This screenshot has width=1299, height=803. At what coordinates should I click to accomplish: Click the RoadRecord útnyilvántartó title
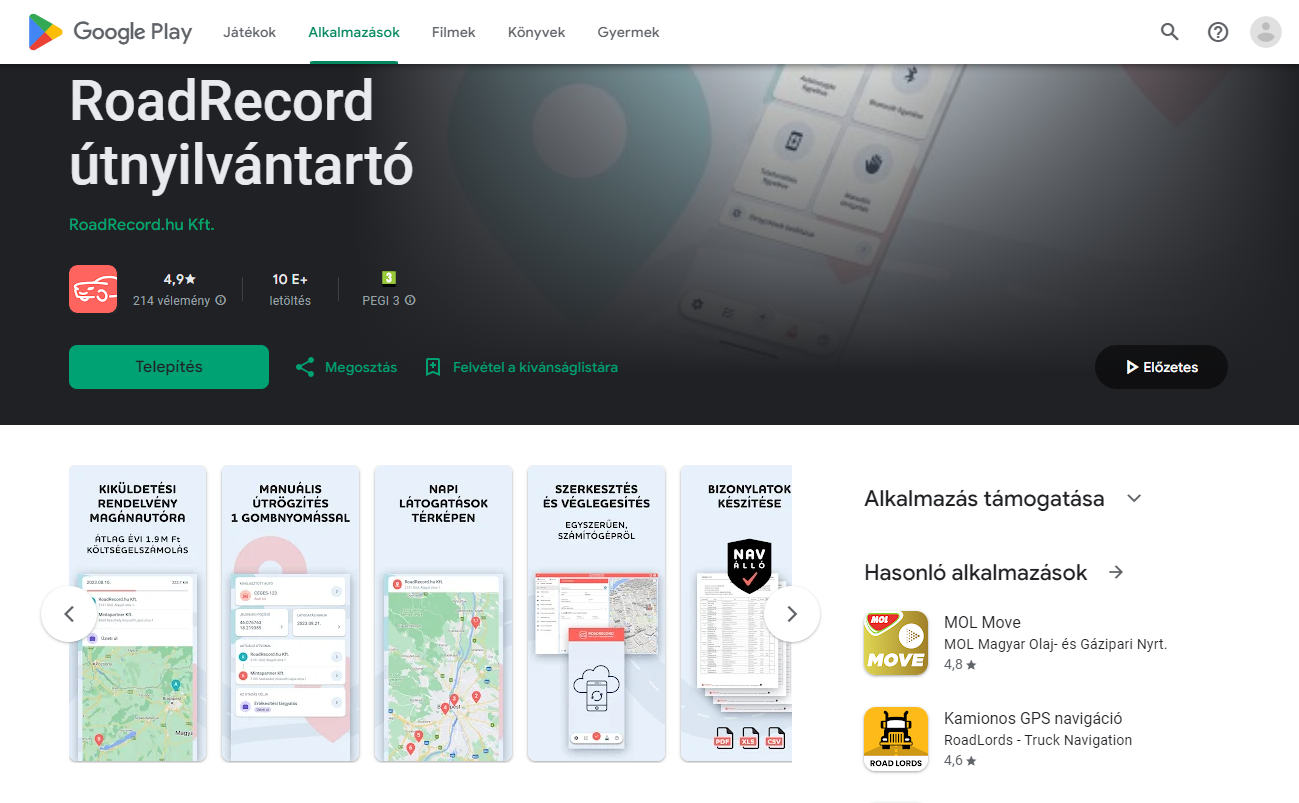click(241, 134)
